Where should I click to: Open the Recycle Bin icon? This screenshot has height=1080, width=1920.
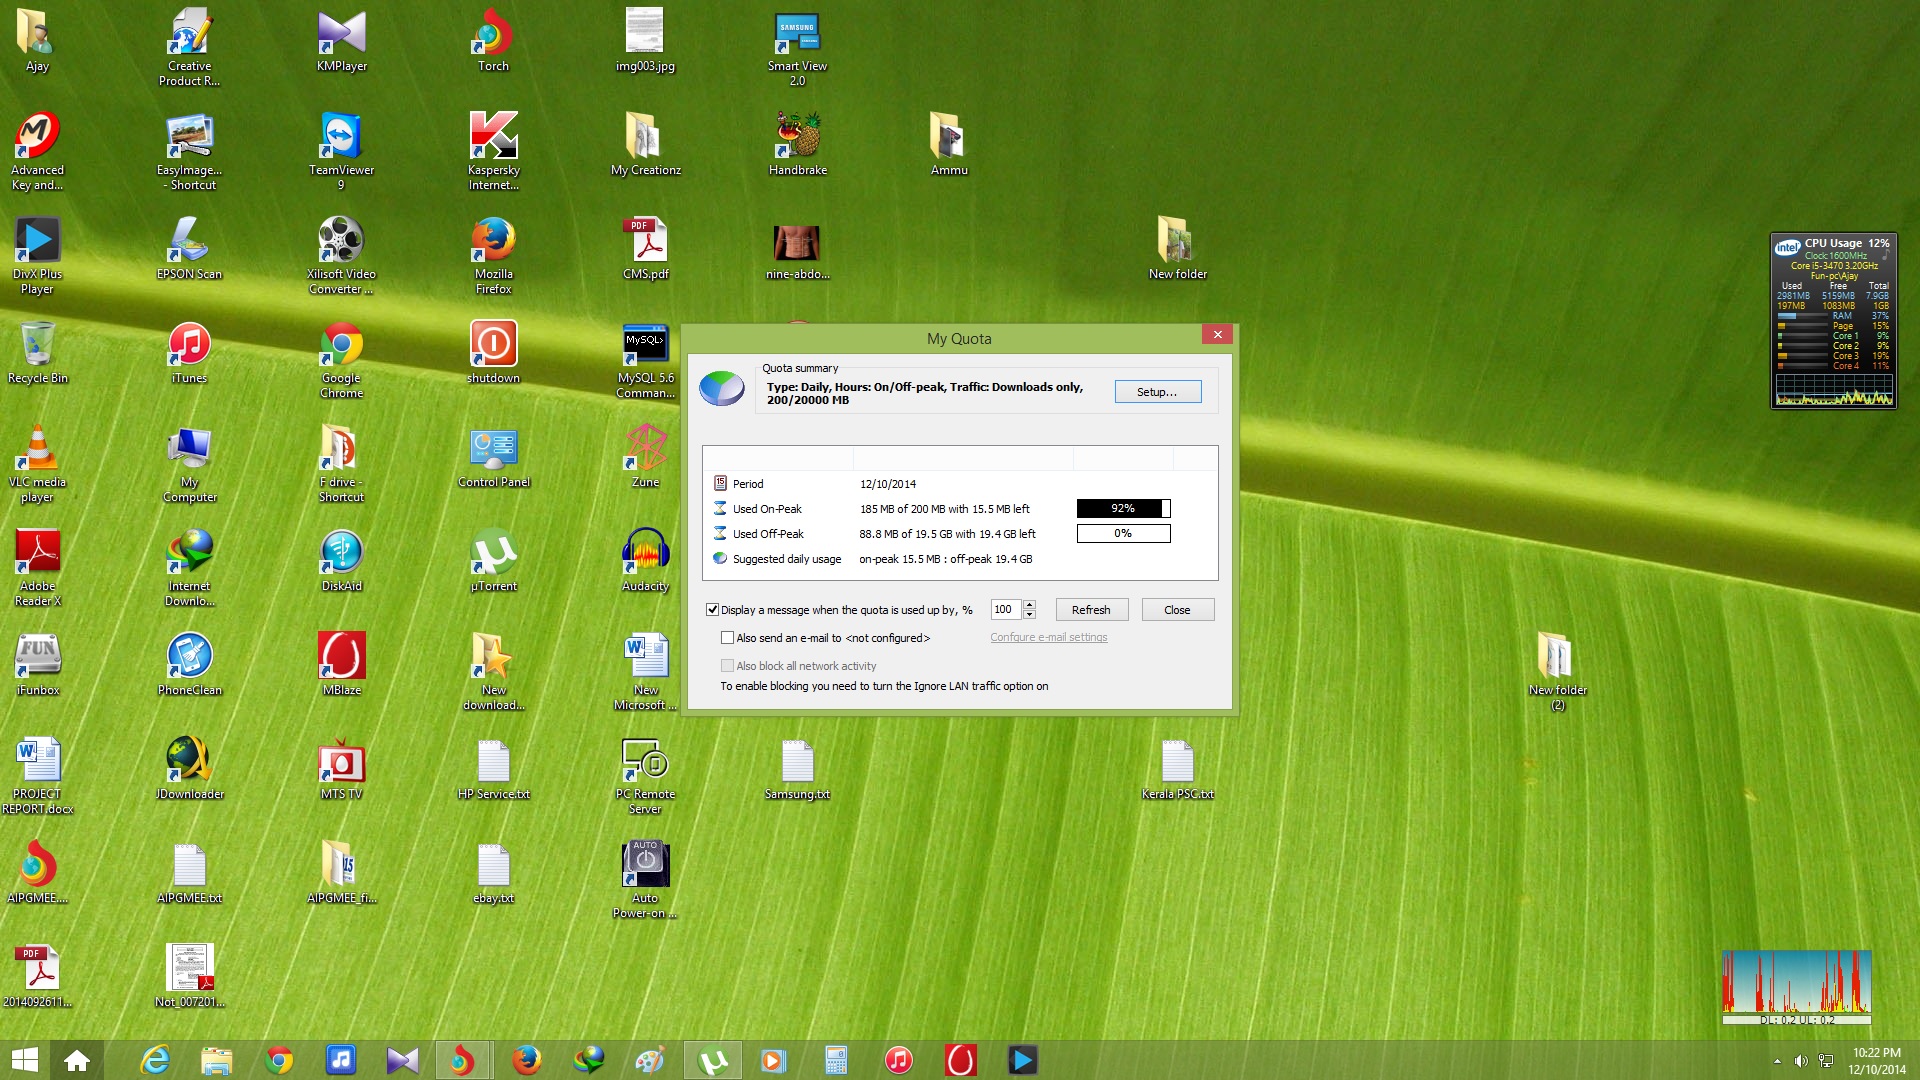point(38,353)
